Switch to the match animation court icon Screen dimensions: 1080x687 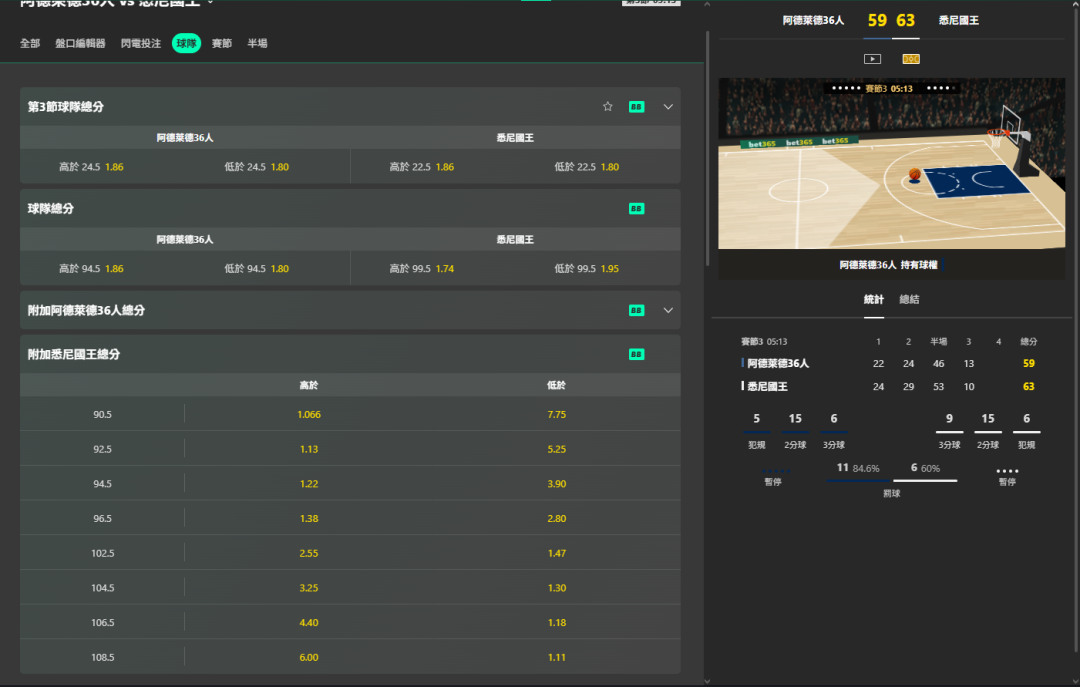pos(911,59)
